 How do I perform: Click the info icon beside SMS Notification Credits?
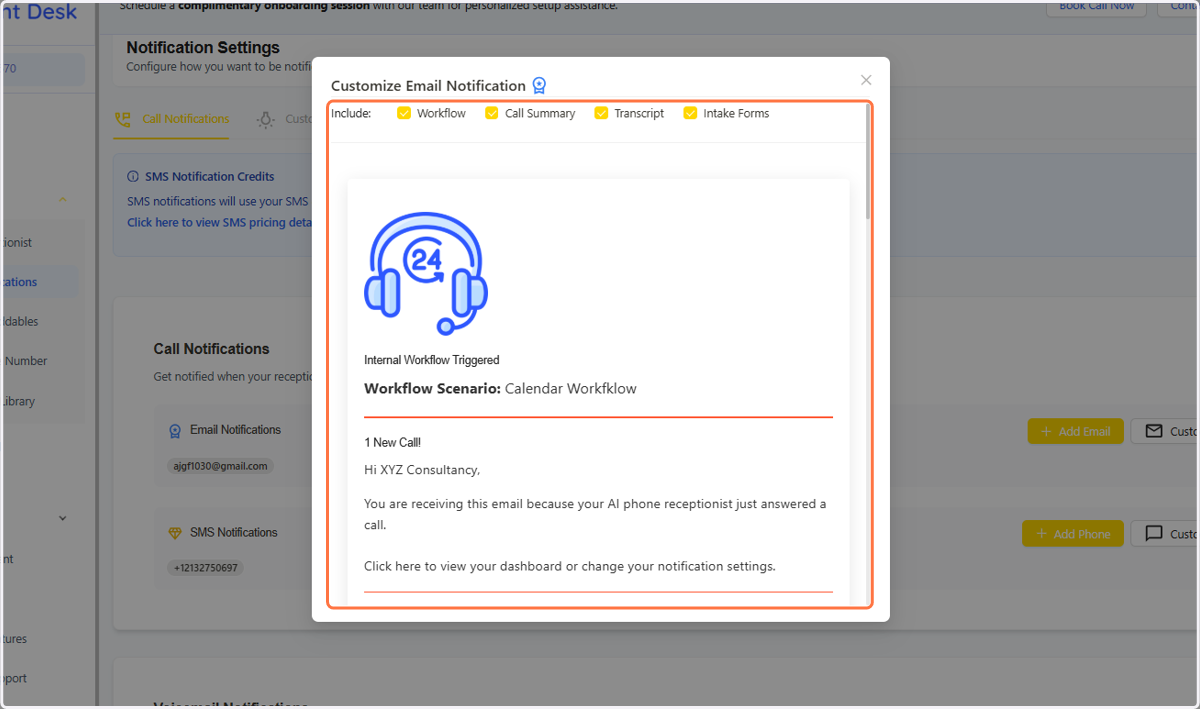coord(133,177)
